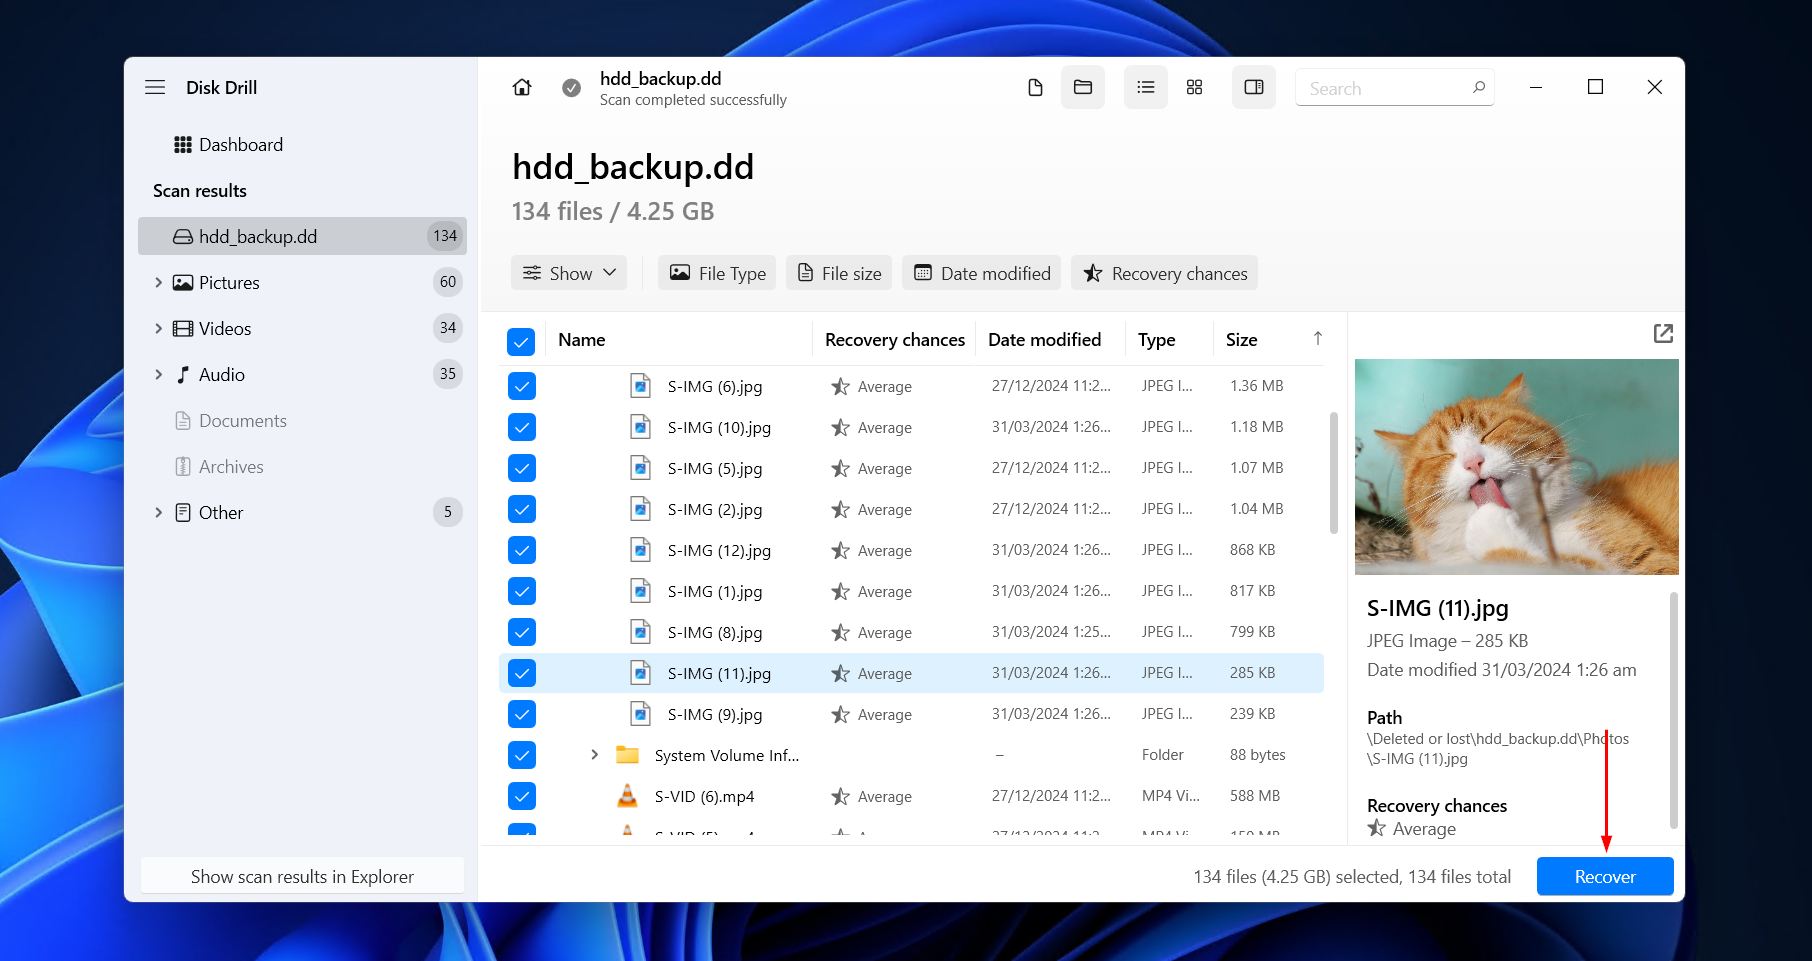Open S-IMG (11).jpg preview in external window

(x=1663, y=333)
